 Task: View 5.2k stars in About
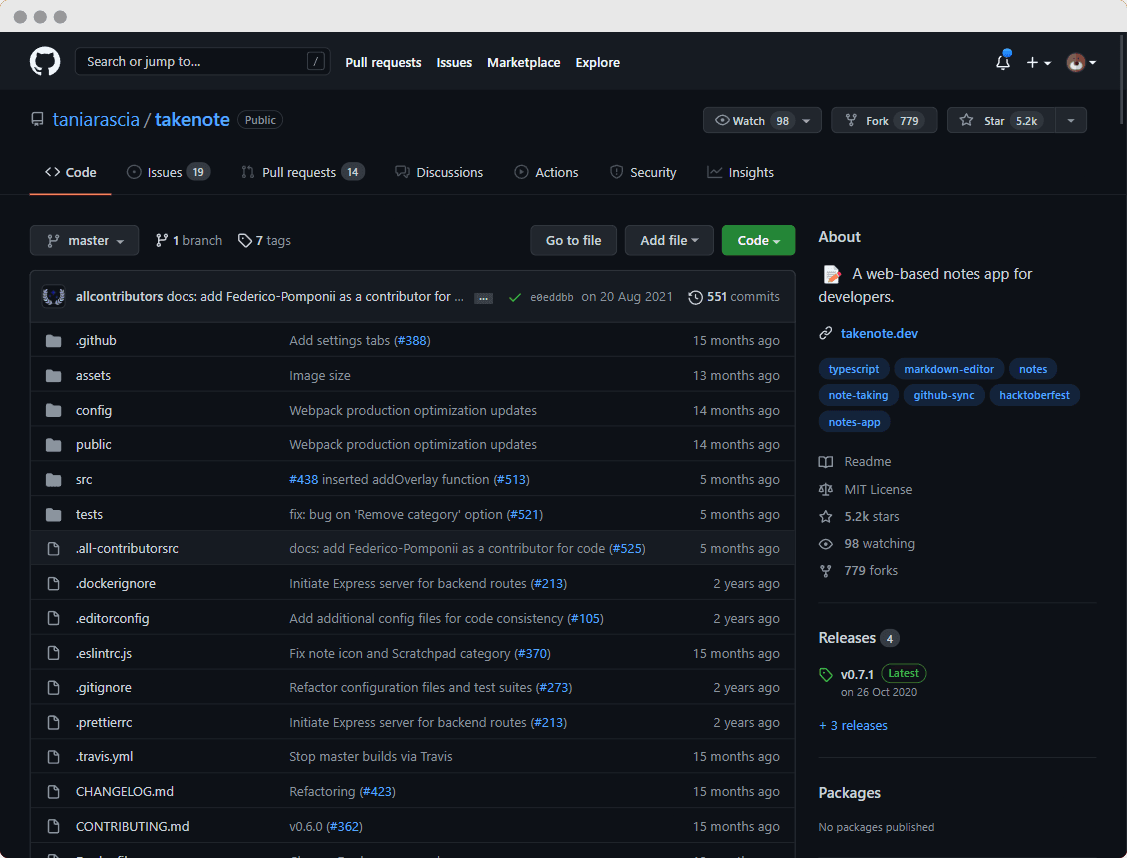click(x=859, y=517)
